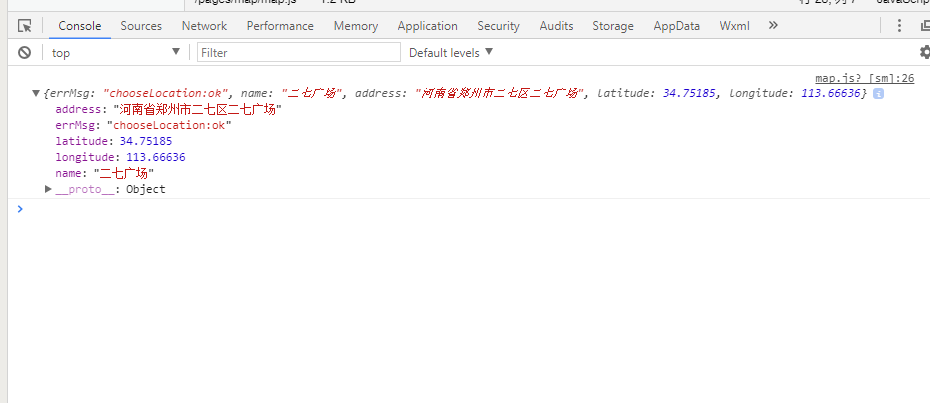The image size is (930, 403).
Task: Click the undock panel icon at the right edge
Action: [925, 26]
